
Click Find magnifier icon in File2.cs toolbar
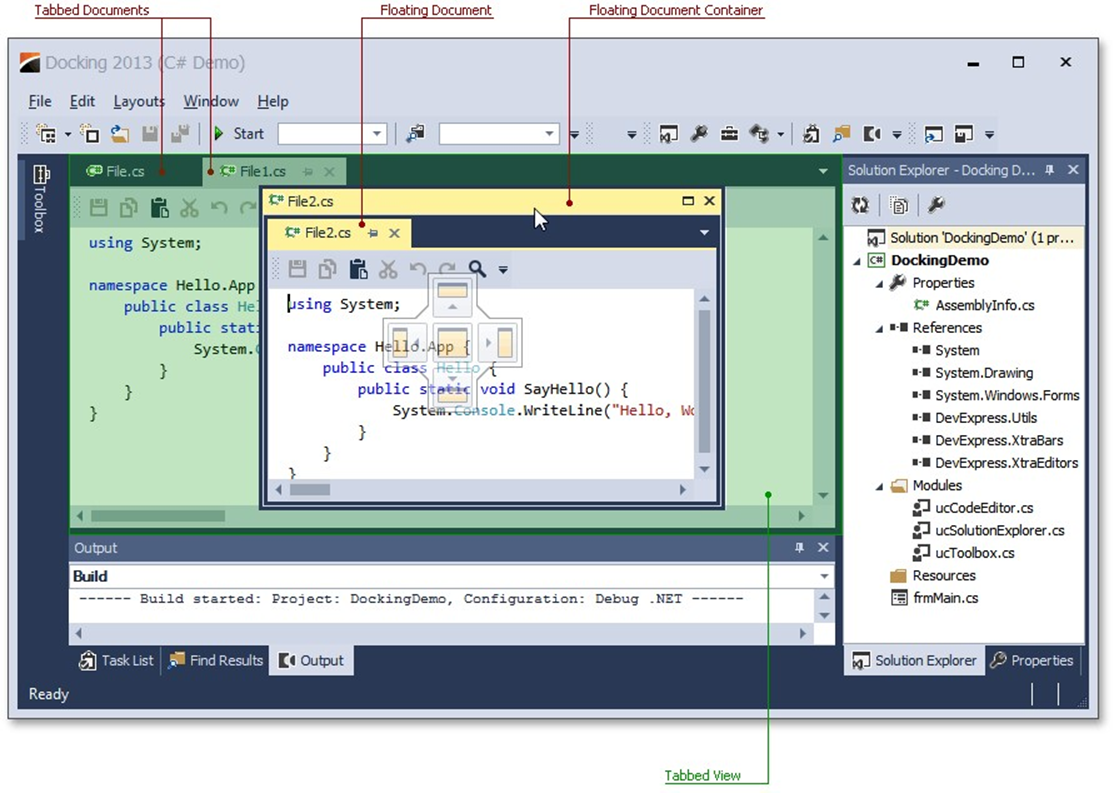(477, 269)
